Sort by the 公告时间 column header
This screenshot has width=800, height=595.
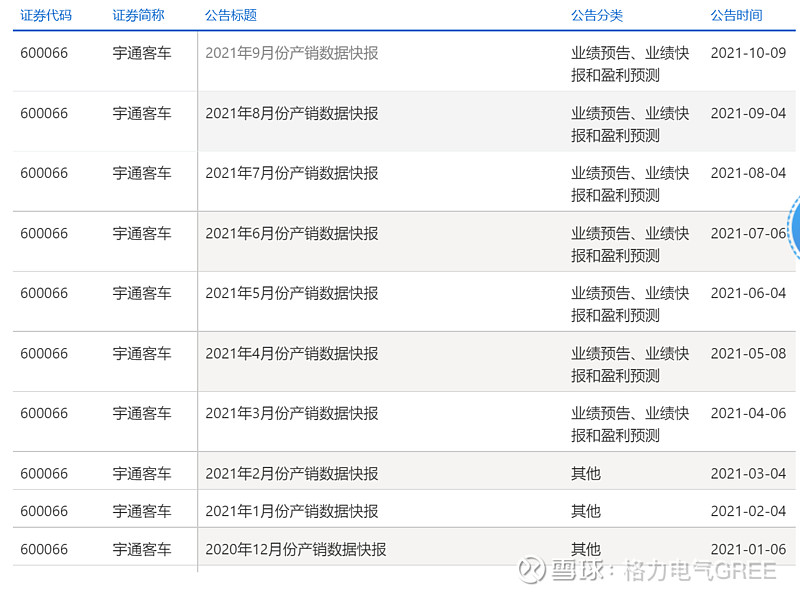pos(733,16)
